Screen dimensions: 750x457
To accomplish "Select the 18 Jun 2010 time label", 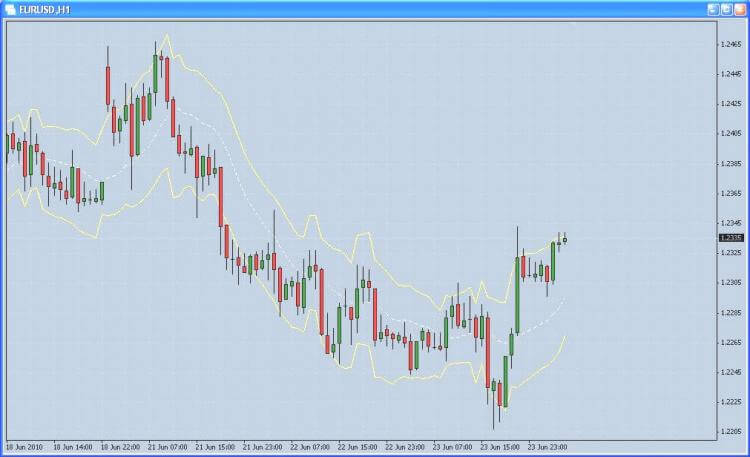I will (x=24, y=447).
